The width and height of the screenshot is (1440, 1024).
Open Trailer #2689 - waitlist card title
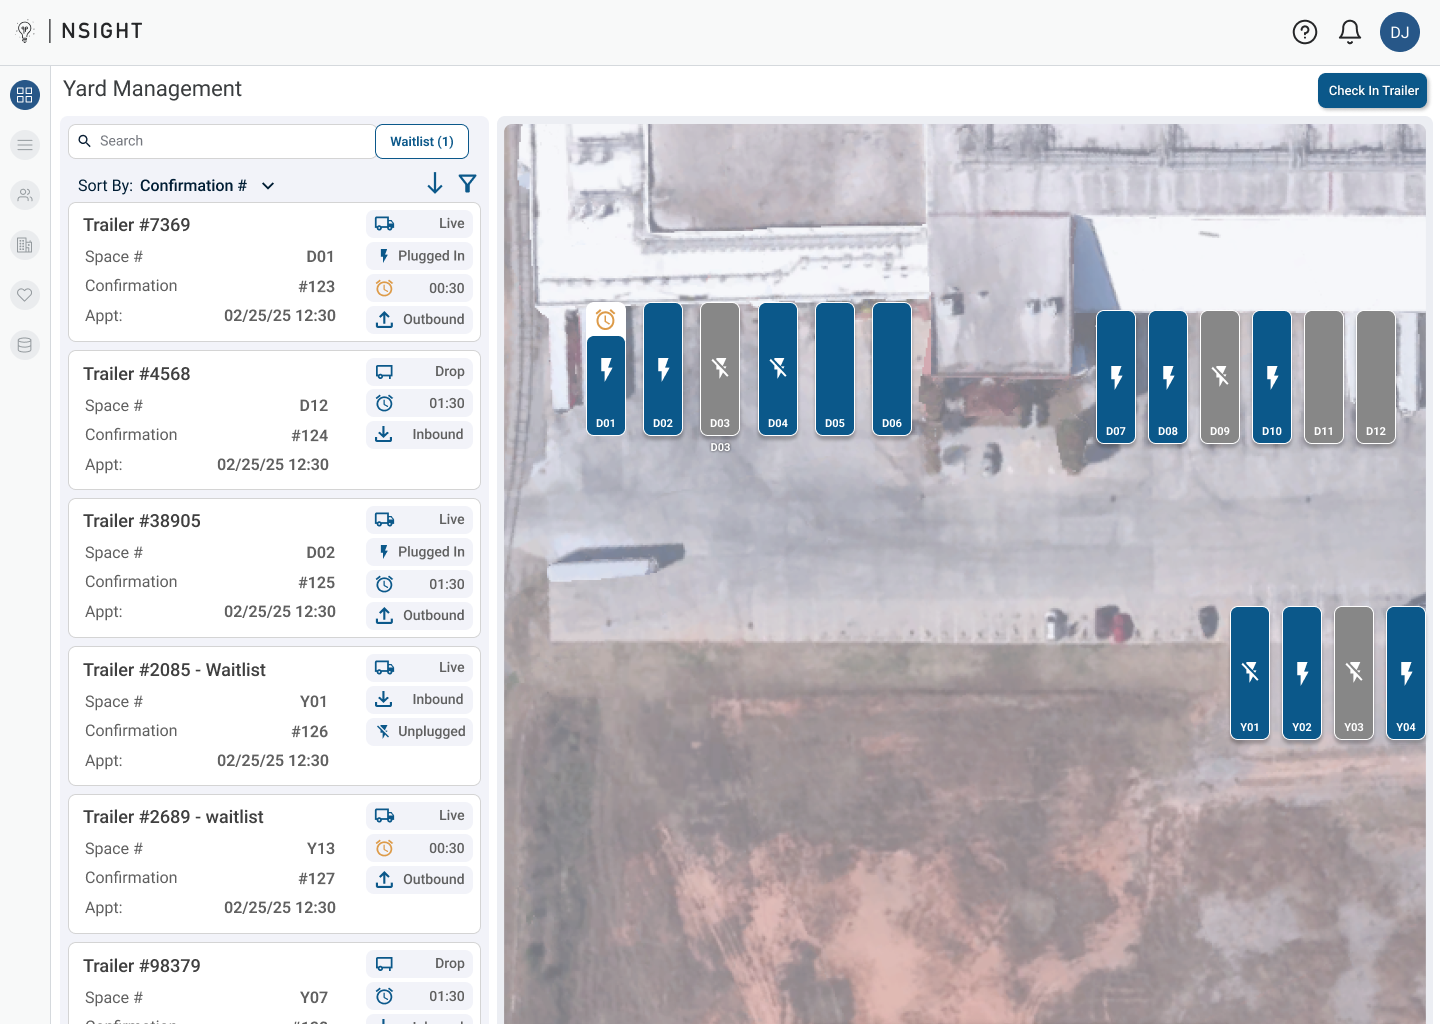174,817
